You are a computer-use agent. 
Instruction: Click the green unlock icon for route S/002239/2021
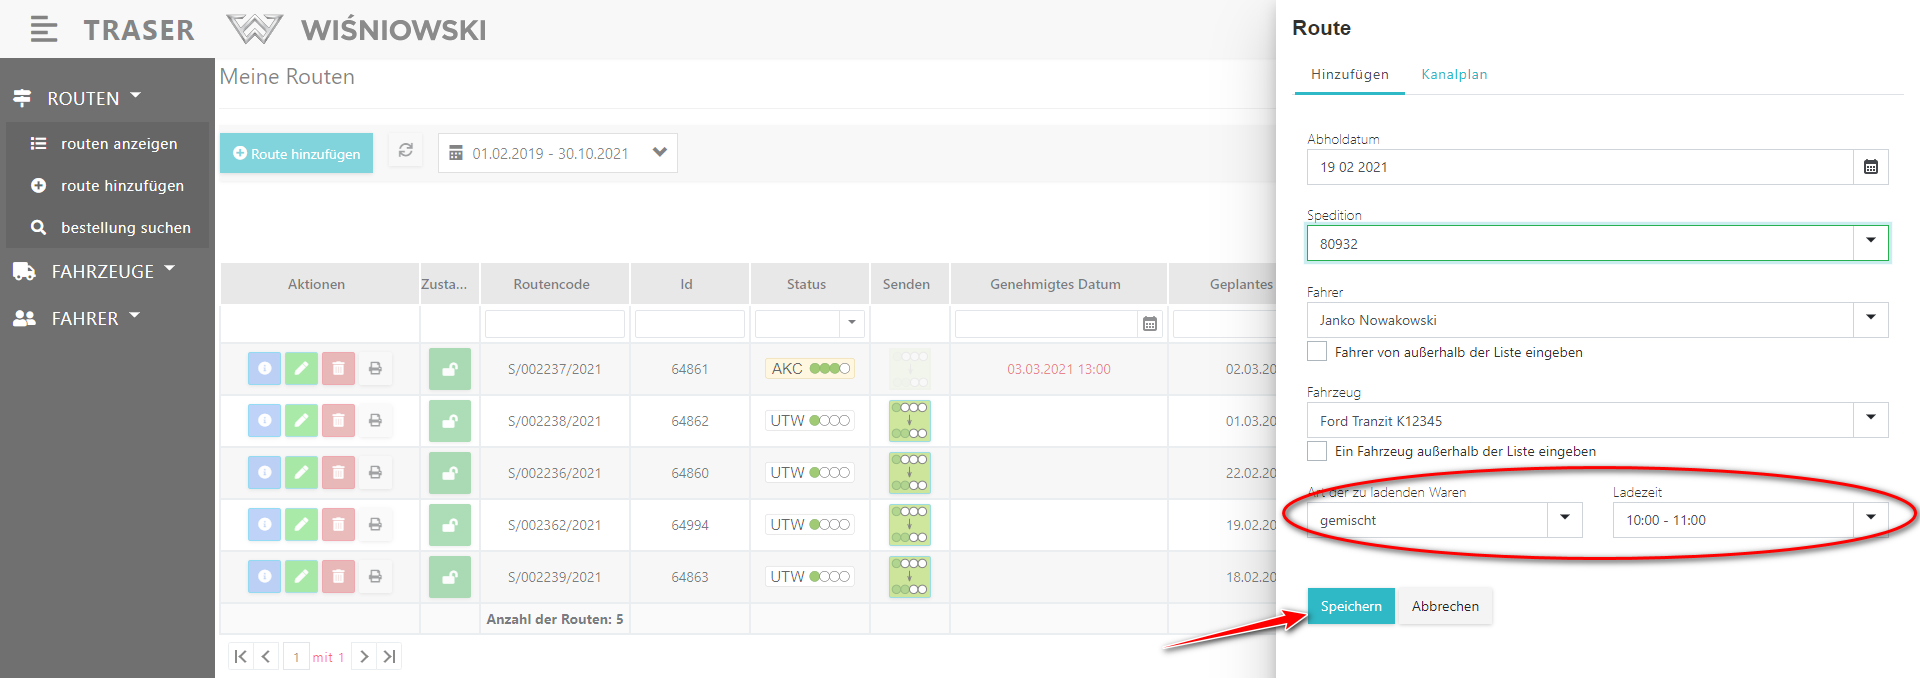click(449, 577)
